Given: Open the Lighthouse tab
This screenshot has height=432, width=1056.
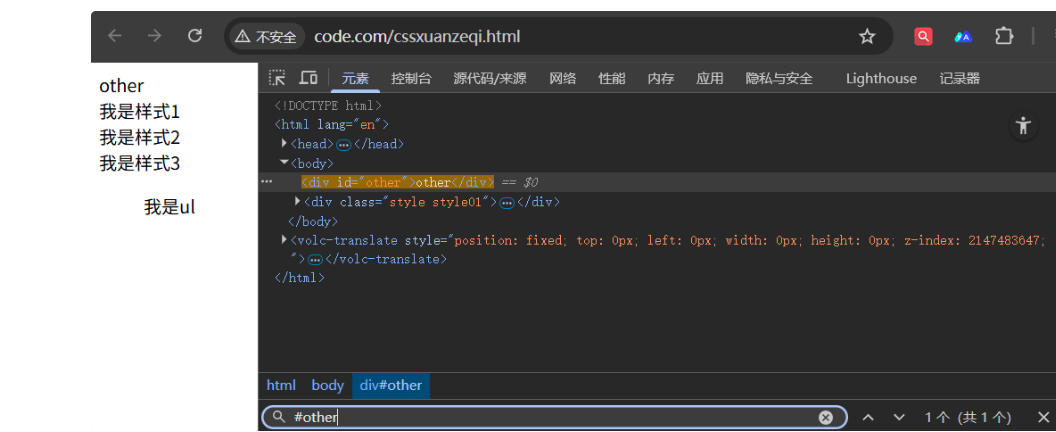Looking at the screenshot, I should pos(880,78).
